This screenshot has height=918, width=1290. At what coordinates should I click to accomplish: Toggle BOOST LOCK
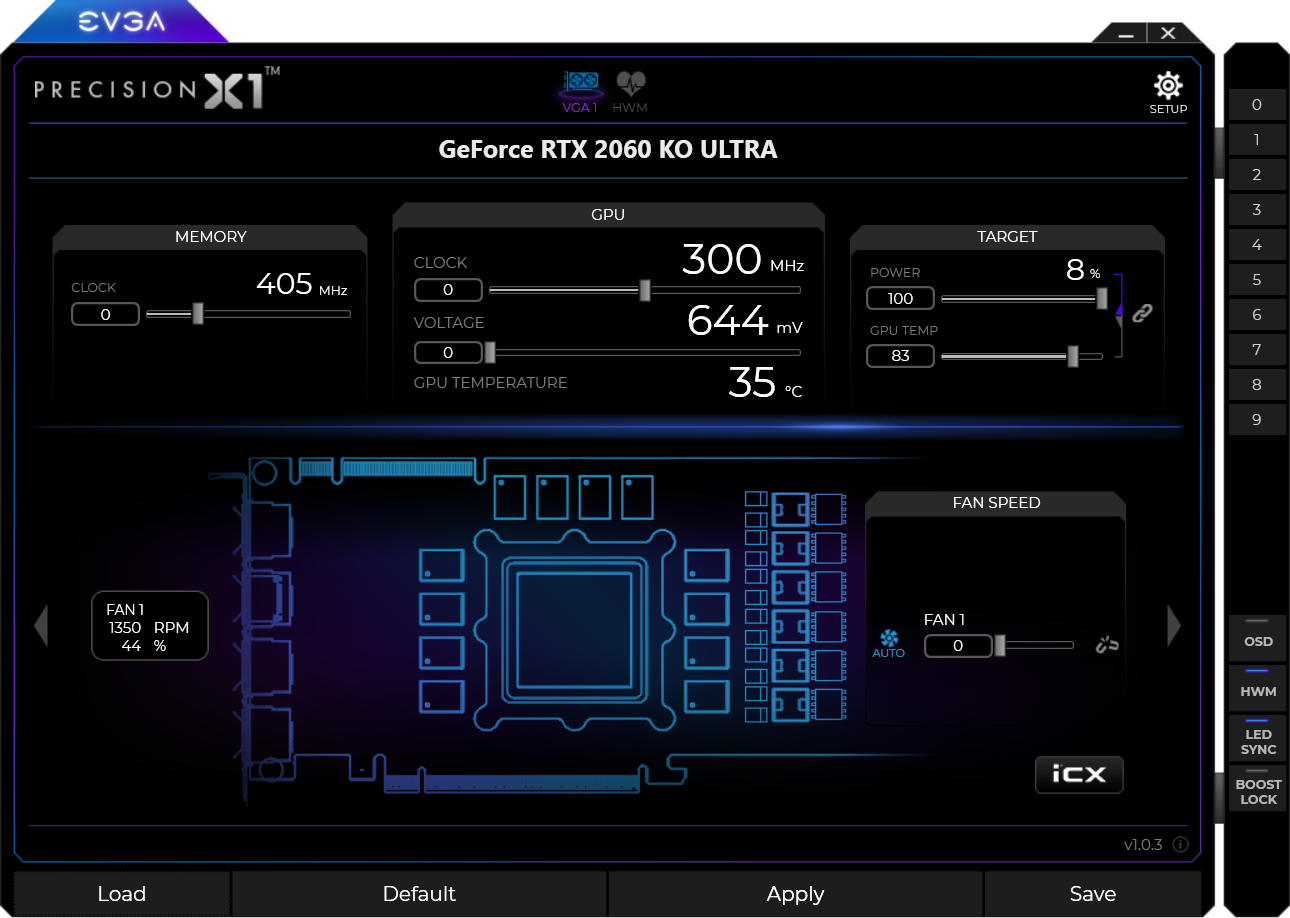[x=1258, y=788]
